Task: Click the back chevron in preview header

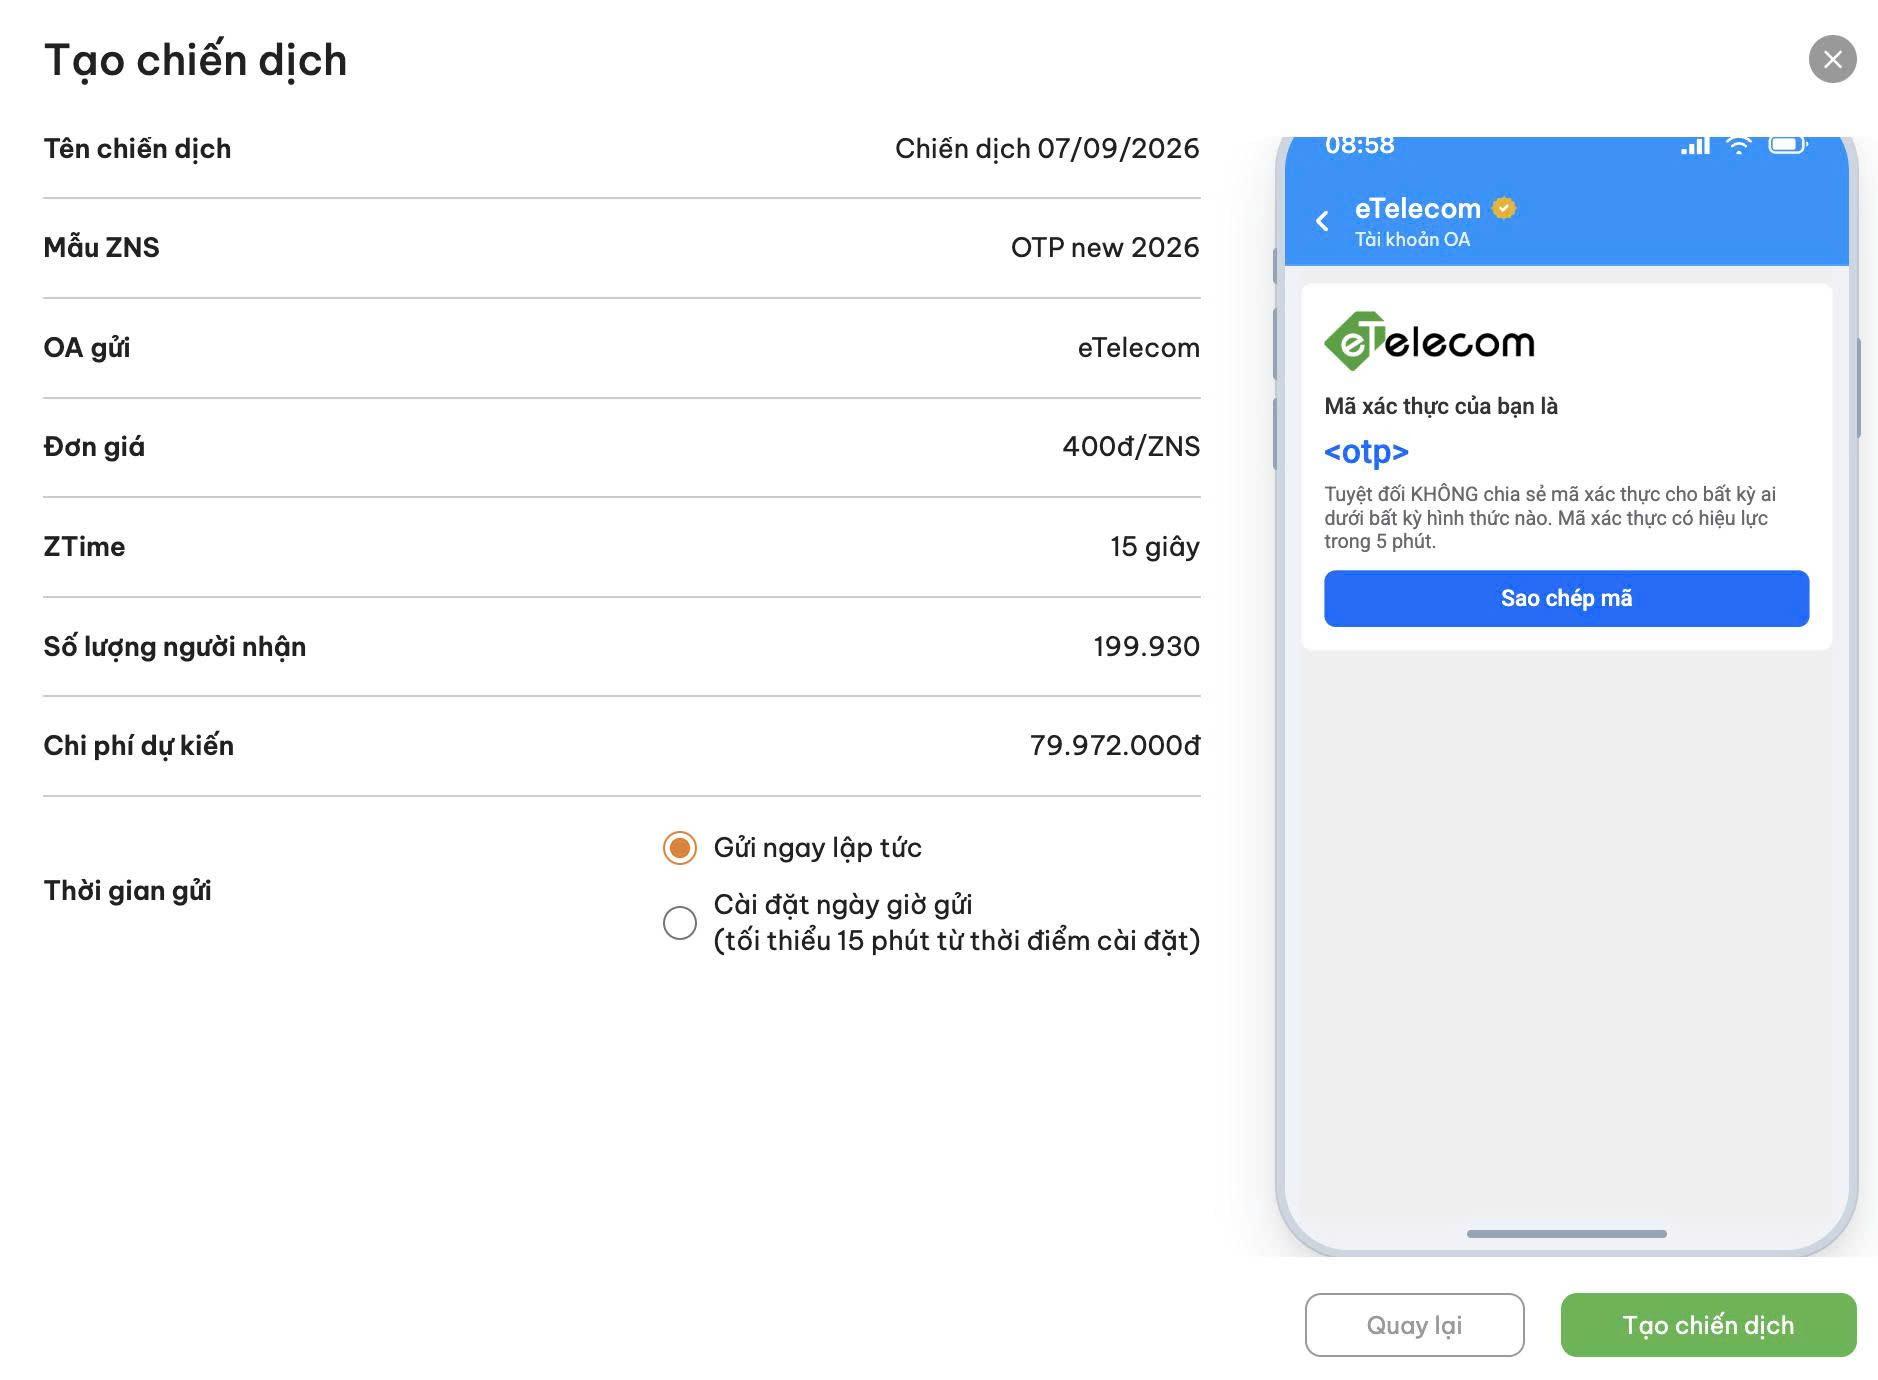Action: click(1322, 221)
